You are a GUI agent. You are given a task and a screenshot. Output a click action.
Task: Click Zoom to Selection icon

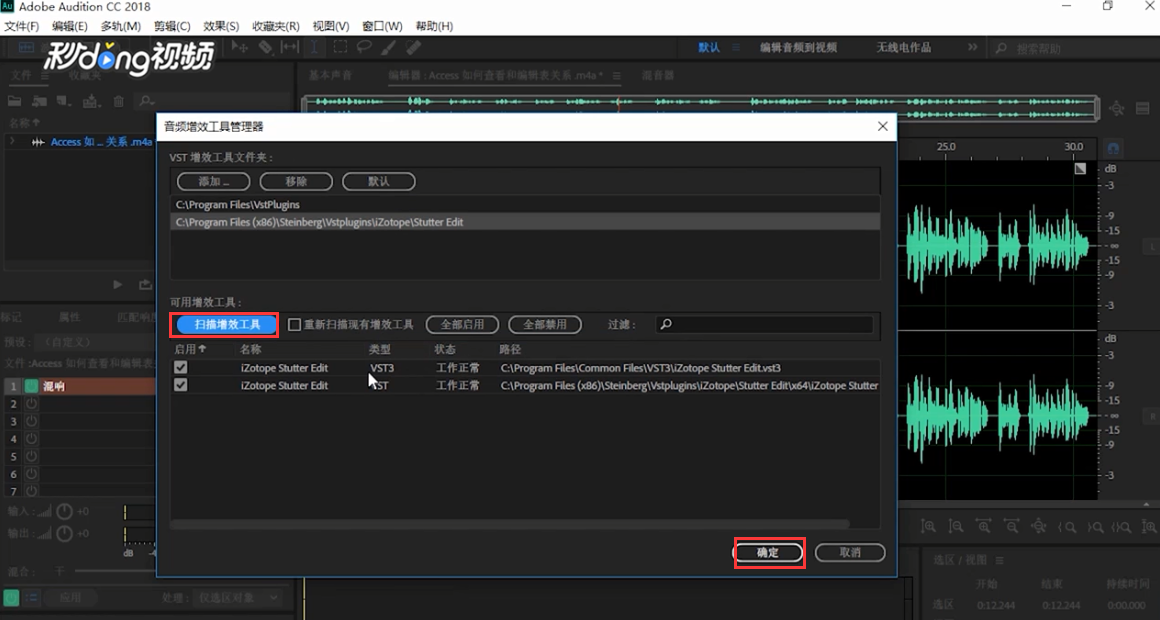click(x=1122, y=527)
